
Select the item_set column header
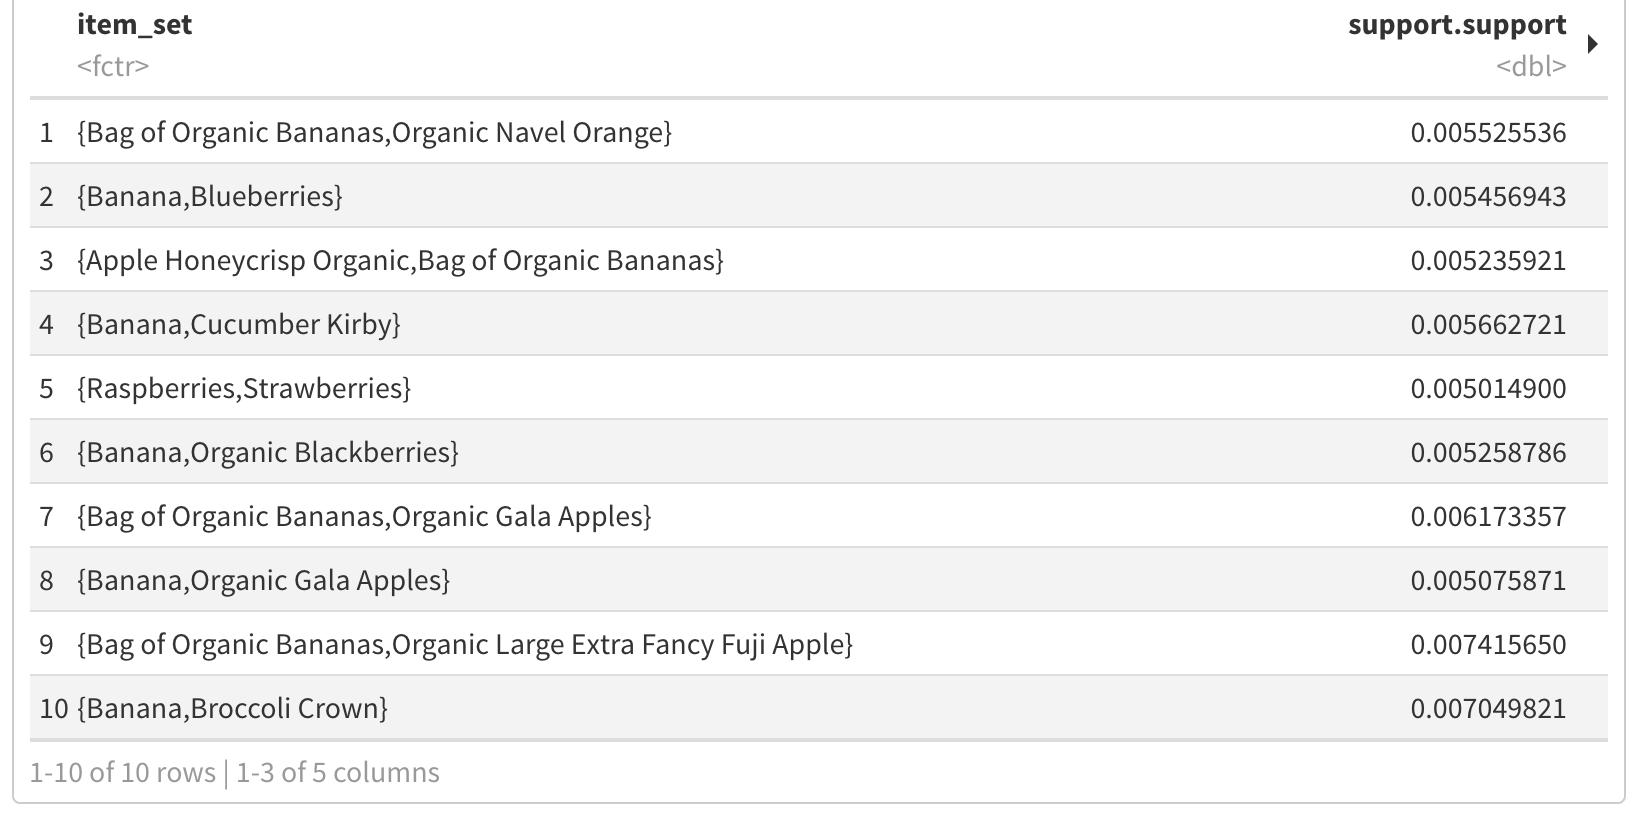point(134,25)
